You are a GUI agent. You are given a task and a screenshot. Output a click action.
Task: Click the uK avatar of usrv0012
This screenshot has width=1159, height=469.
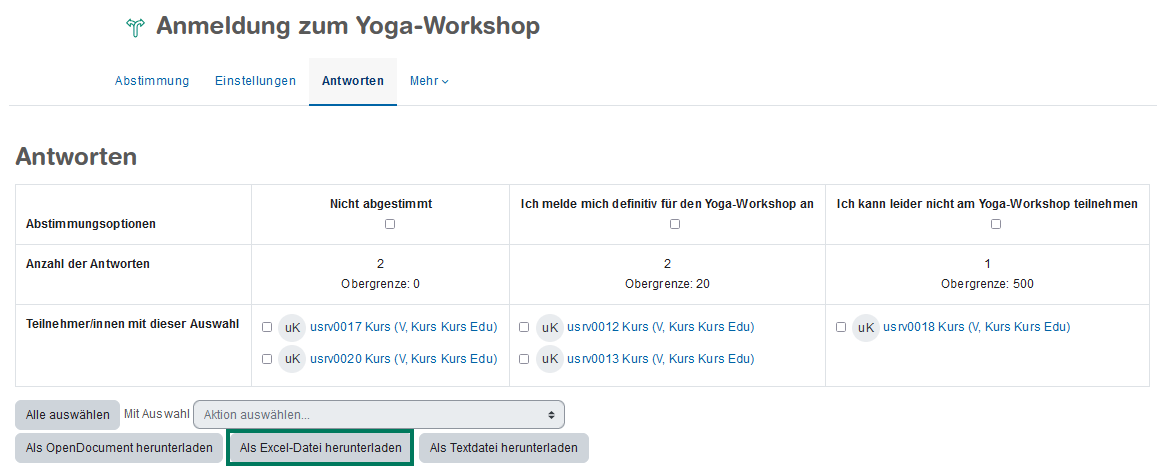click(x=549, y=327)
